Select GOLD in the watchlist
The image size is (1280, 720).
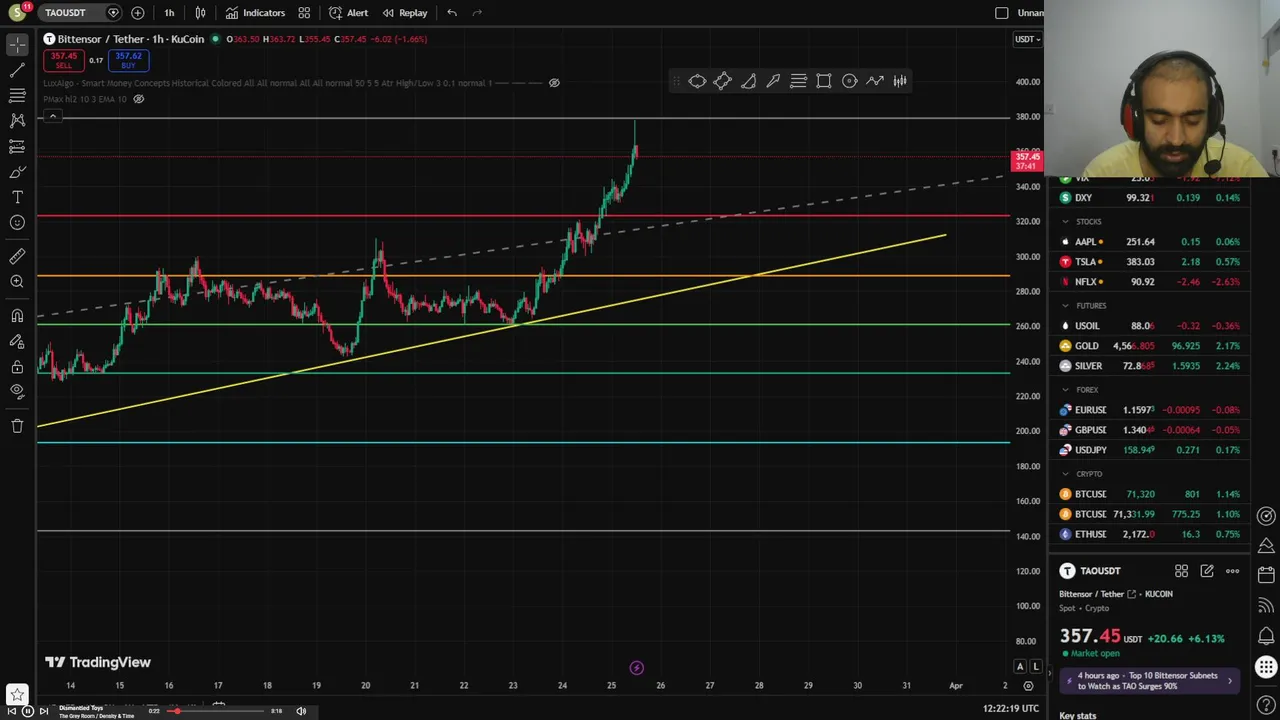[x=1148, y=346]
